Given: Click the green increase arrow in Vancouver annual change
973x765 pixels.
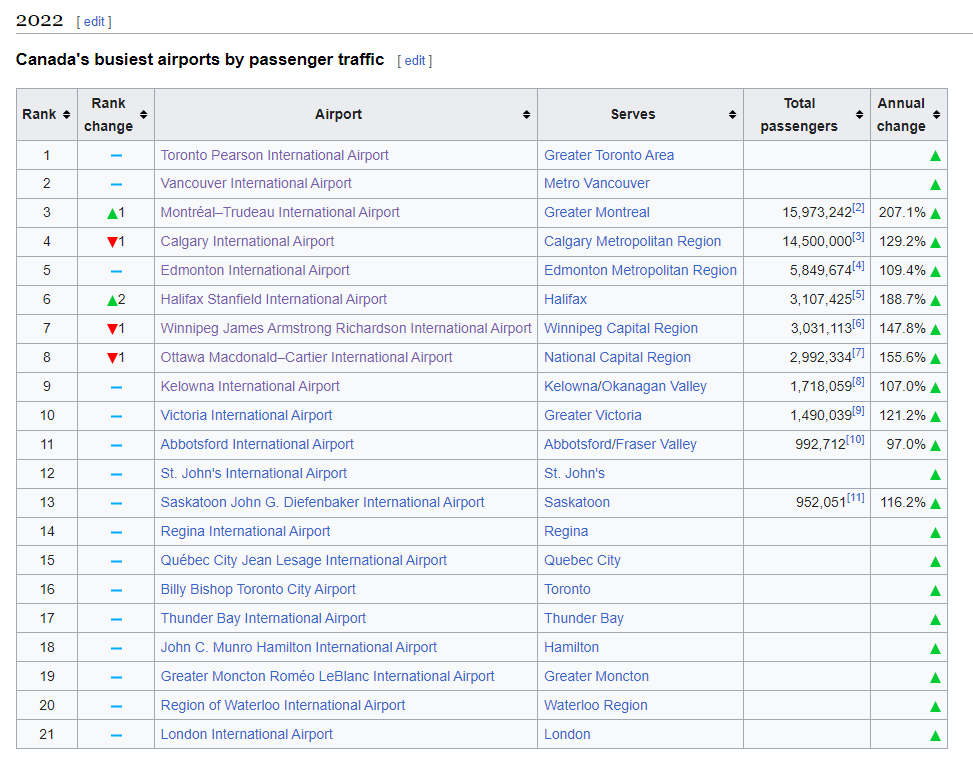Looking at the screenshot, I should coord(935,185).
